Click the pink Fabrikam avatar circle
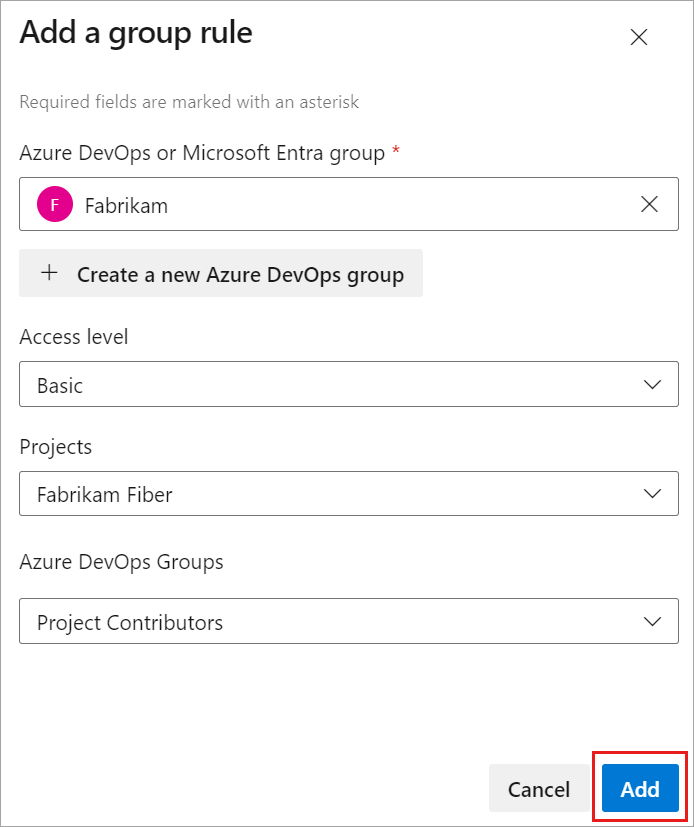The width and height of the screenshot is (694, 827). pos(55,205)
